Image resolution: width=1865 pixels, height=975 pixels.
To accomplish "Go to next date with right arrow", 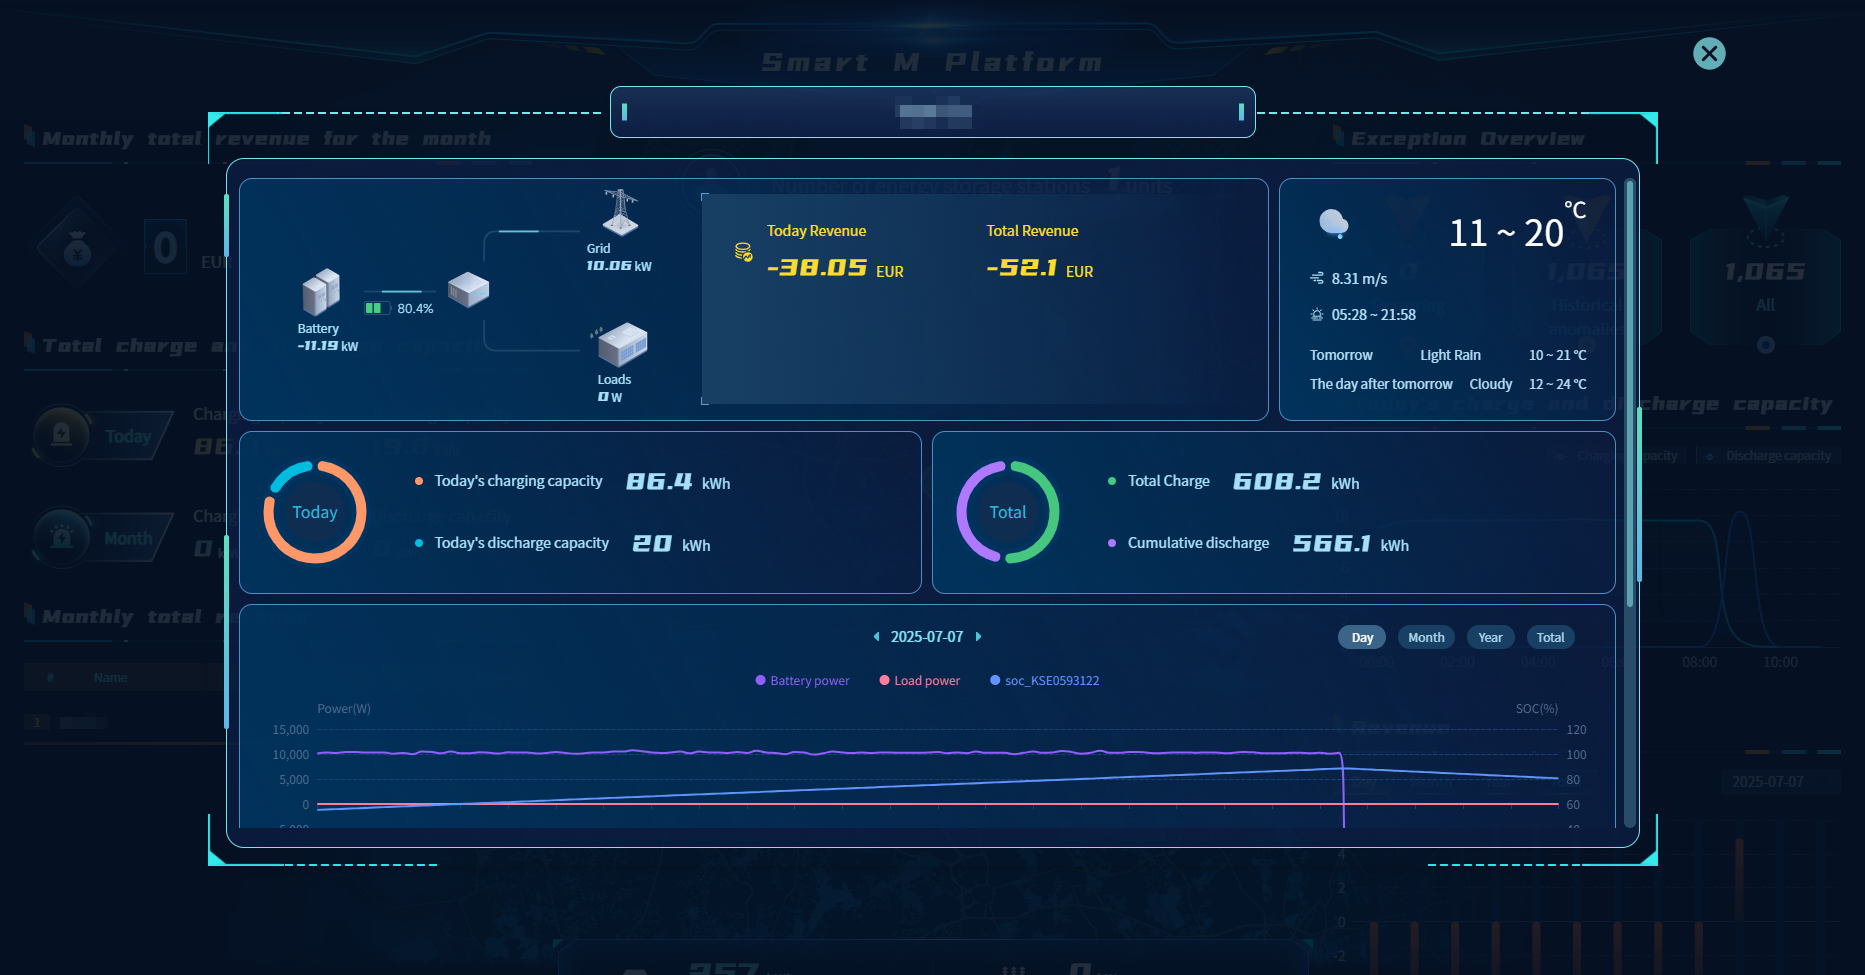I will 978,637.
